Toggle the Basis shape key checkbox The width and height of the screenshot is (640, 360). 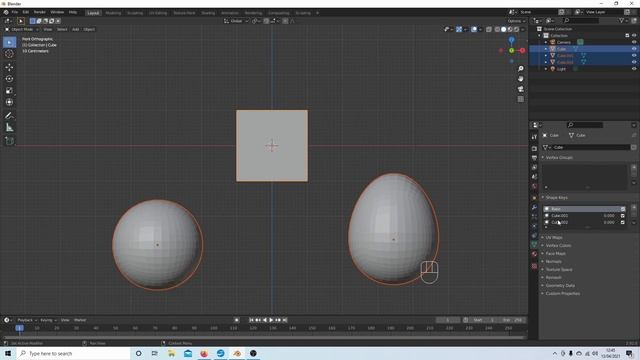coord(623,209)
